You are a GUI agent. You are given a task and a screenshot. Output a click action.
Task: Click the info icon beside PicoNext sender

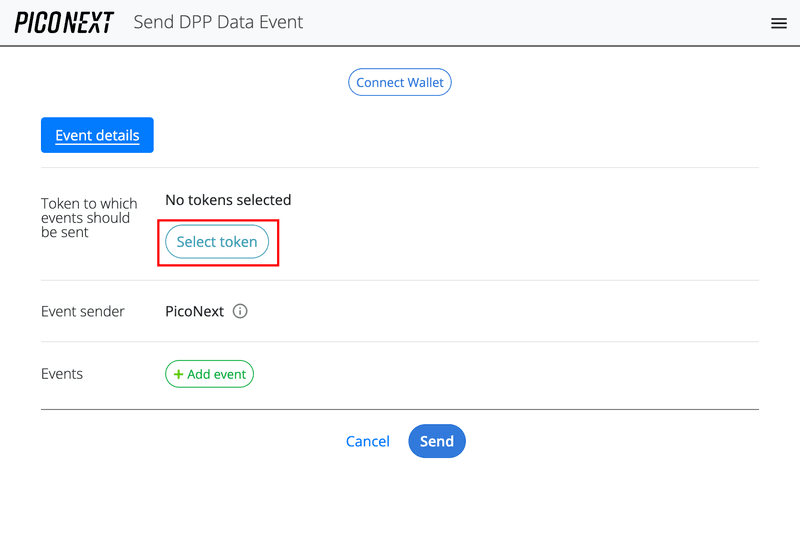[x=240, y=311]
